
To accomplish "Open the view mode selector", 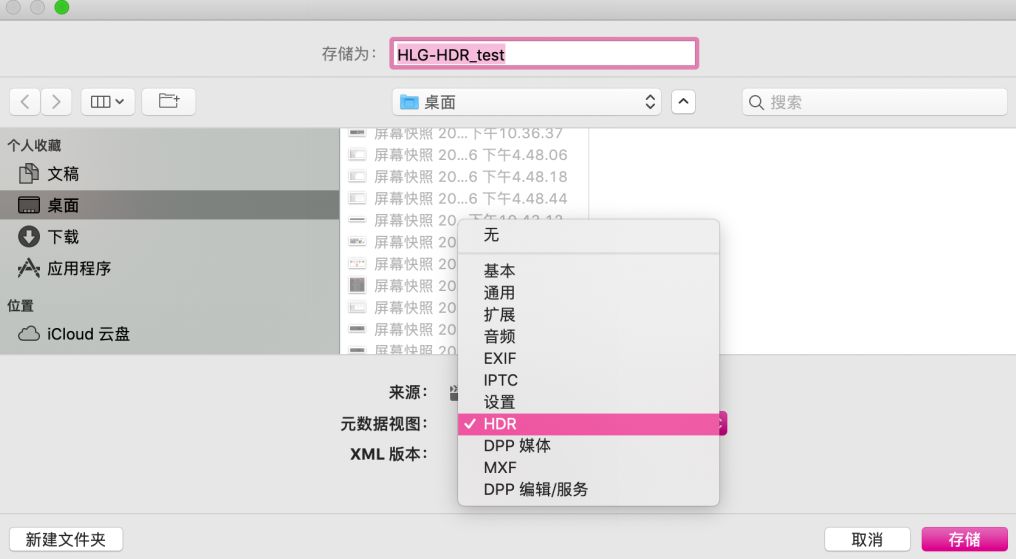I will [107, 102].
